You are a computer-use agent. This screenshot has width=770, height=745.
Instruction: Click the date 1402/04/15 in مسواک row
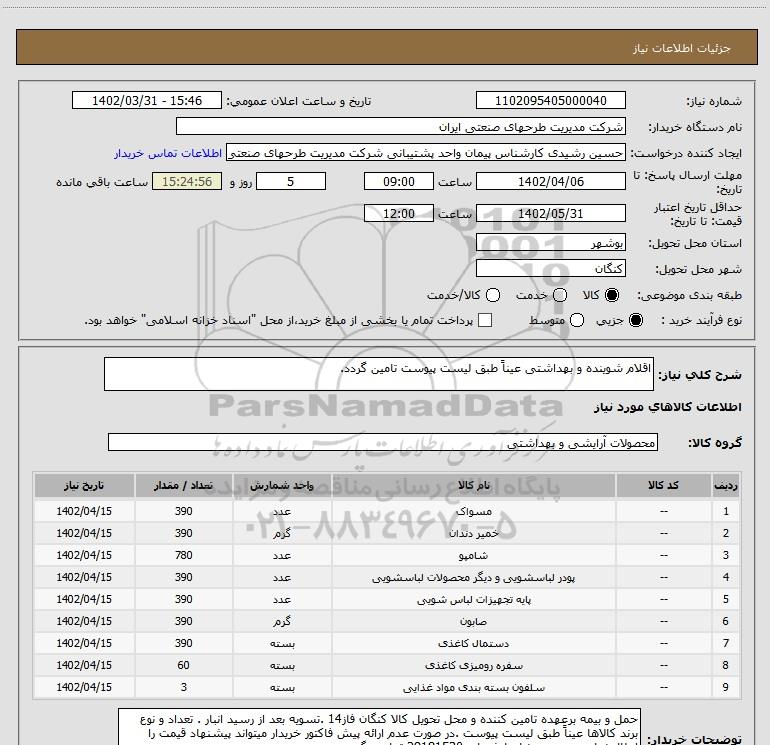tap(84, 511)
